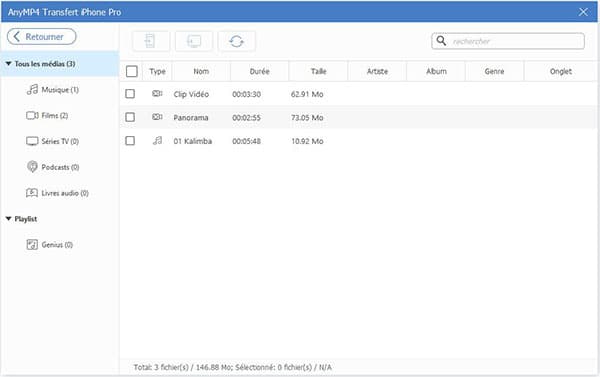Screen dimensions: 600x377
Task: Click the music type icon of 01 Kalimba
Action: tap(157, 140)
